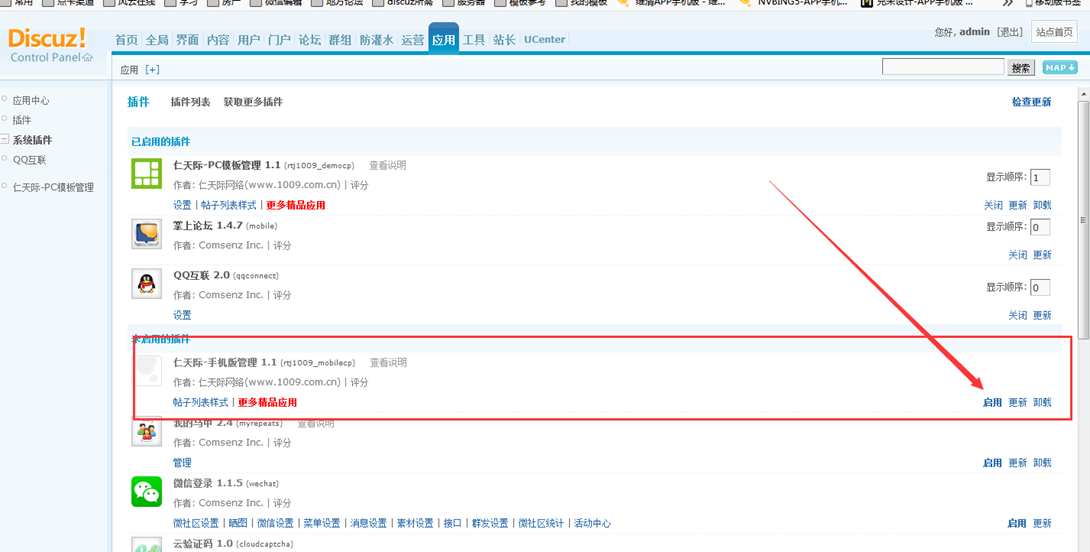Open the bookmarks overflow chevron
The height and width of the screenshot is (552, 1090).
(1008, 3)
